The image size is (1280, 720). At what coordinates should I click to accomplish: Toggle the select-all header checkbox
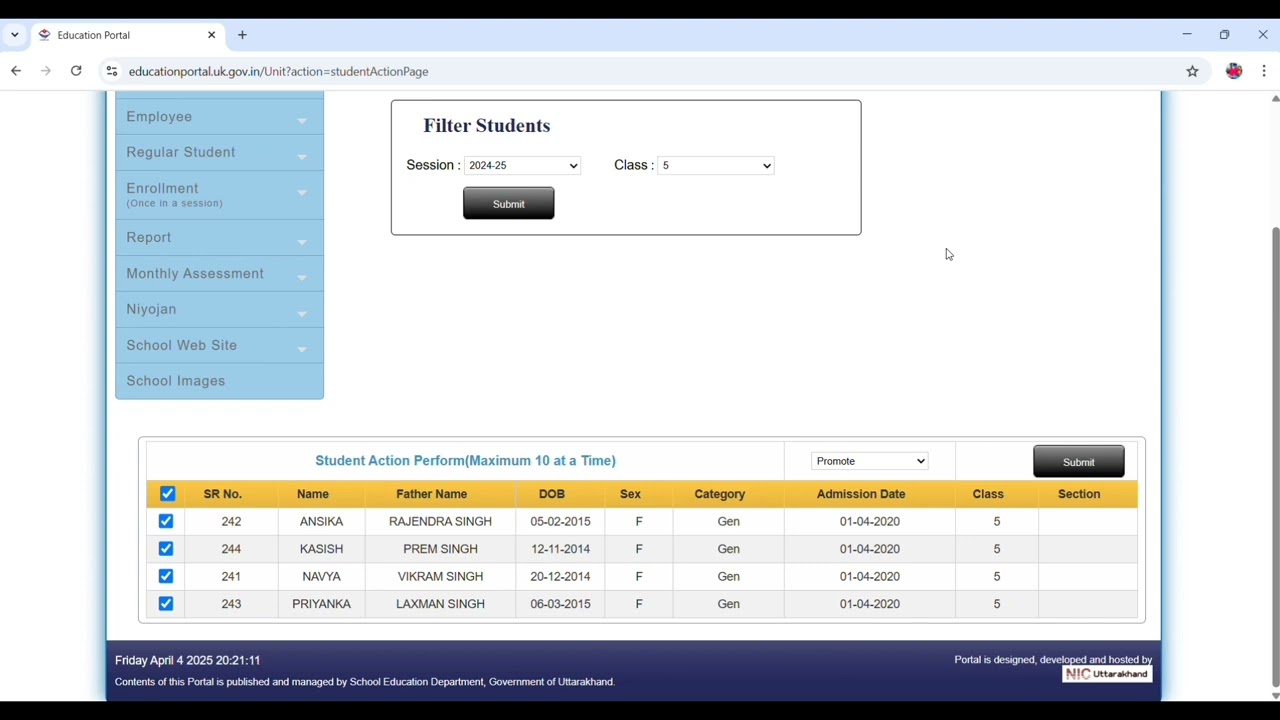pyautogui.click(x=168, y=494)
